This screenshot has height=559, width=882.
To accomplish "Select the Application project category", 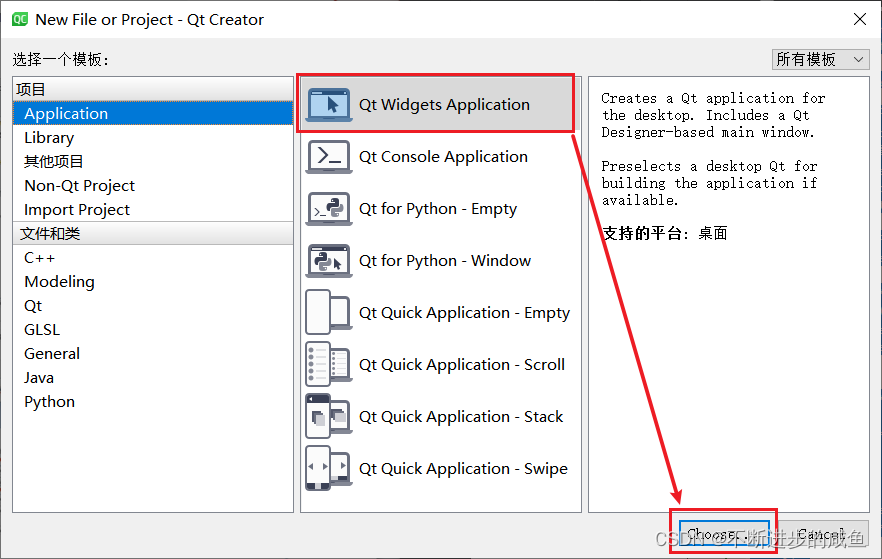I will click(x=153, y=114).
